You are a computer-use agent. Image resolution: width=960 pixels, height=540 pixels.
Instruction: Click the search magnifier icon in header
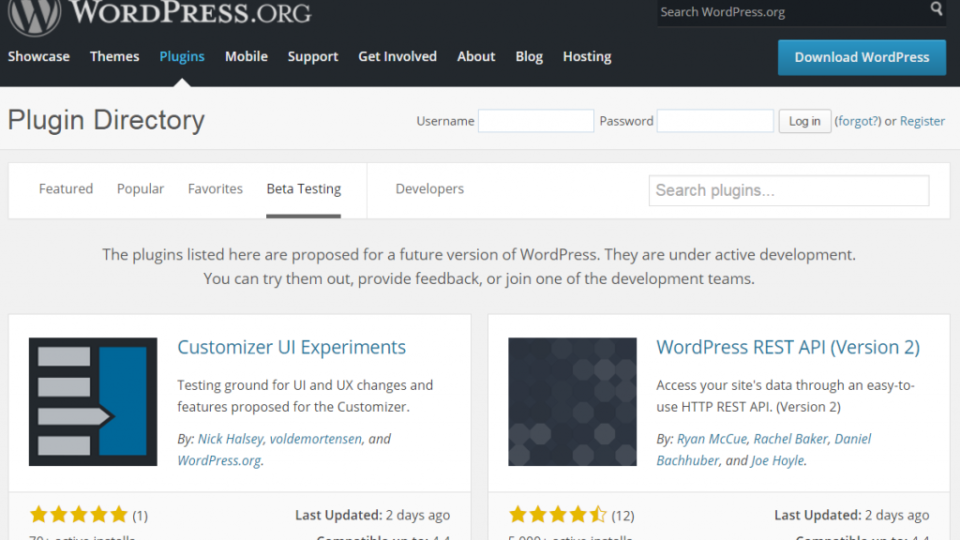936,9
